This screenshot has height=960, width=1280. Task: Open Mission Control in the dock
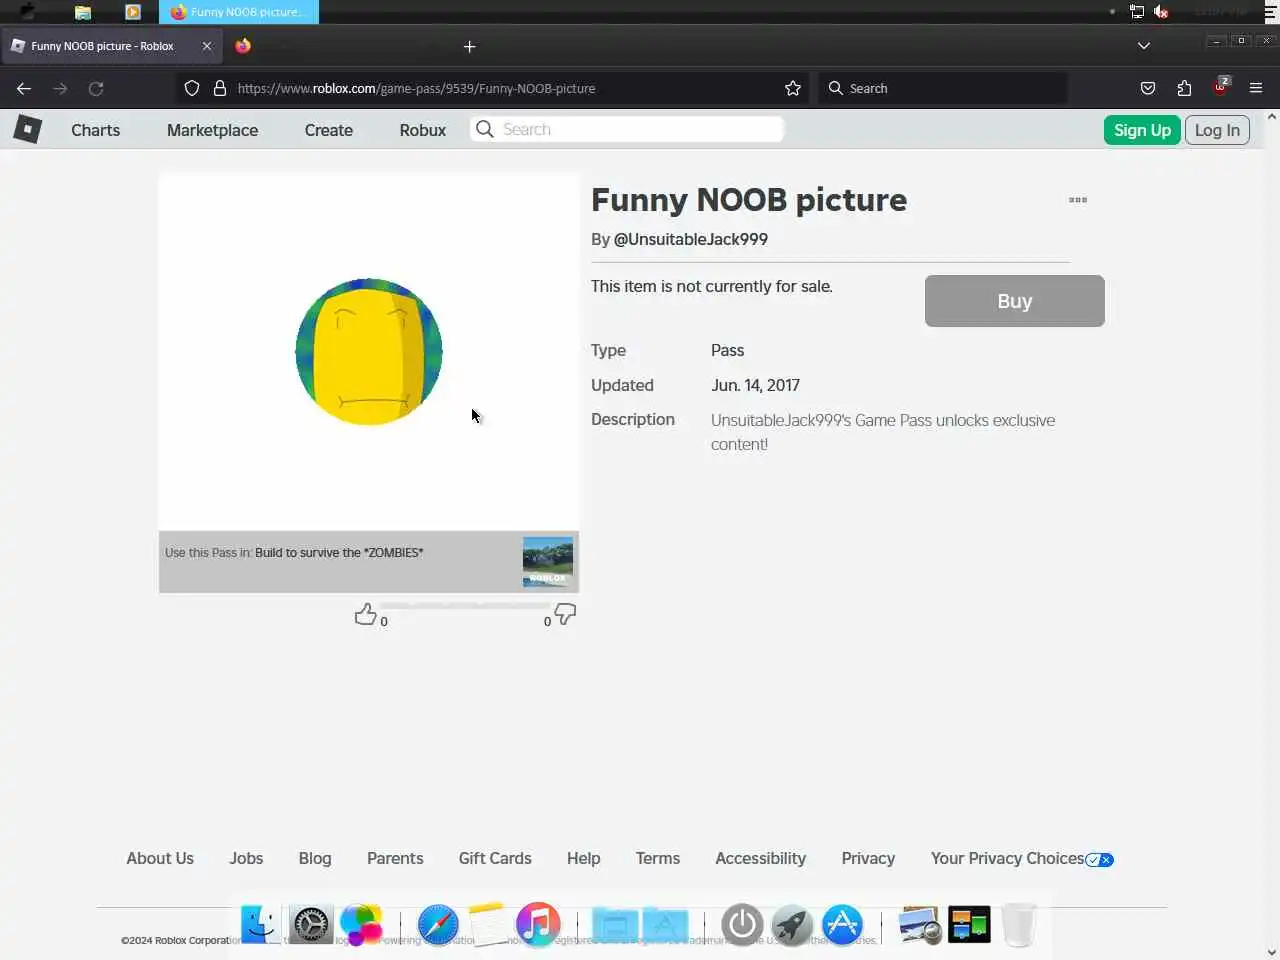tap(969, 925)
